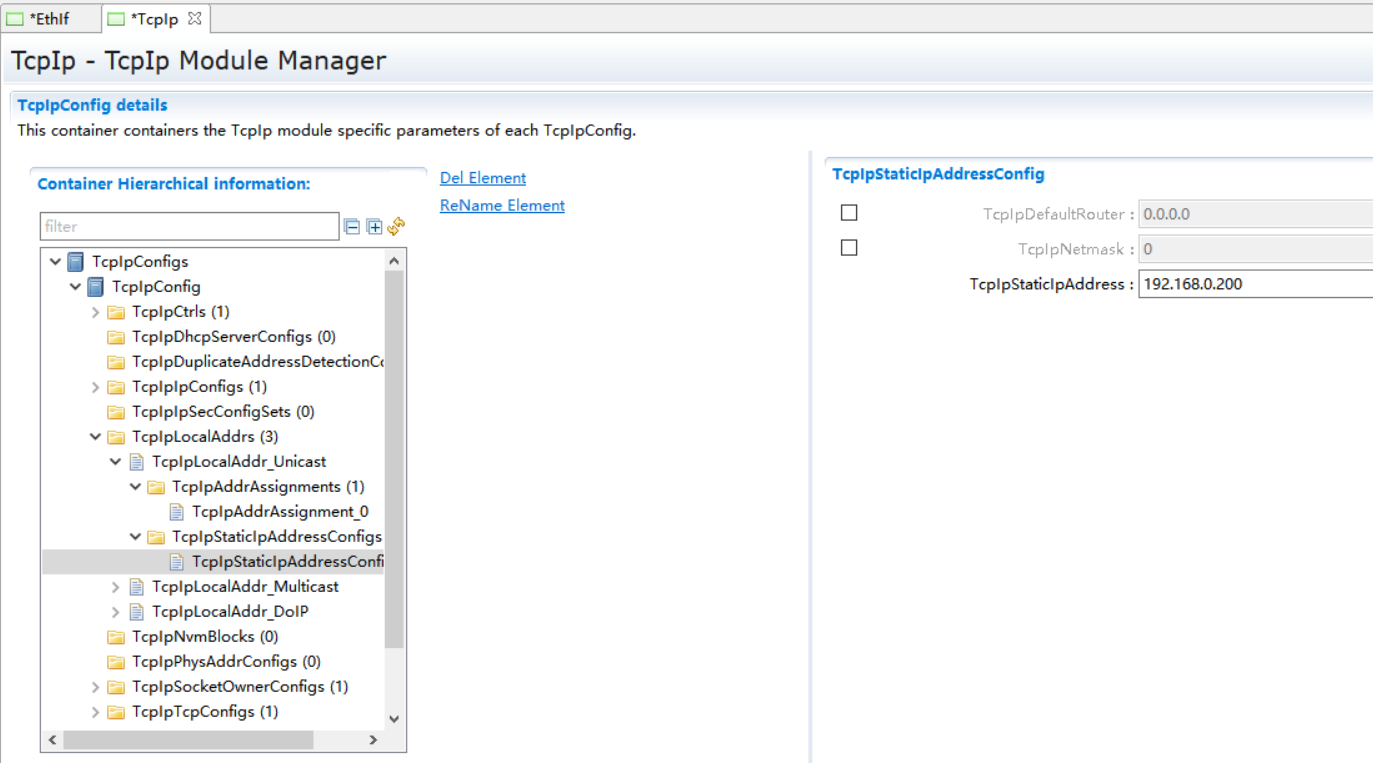Click the TcpIpConfigs blue container icon

tap(76, 262)
